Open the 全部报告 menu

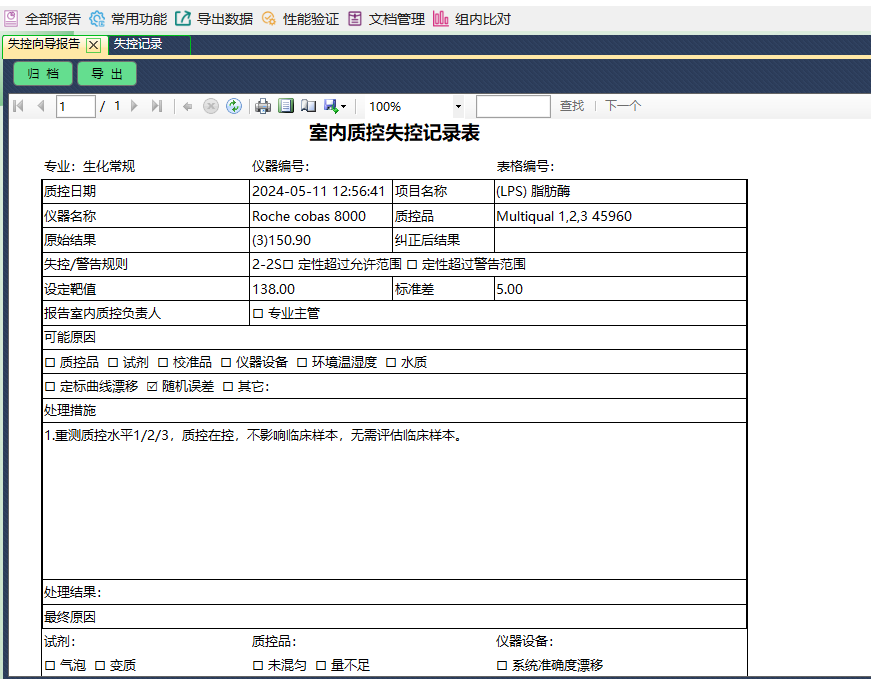pos(43,18)
